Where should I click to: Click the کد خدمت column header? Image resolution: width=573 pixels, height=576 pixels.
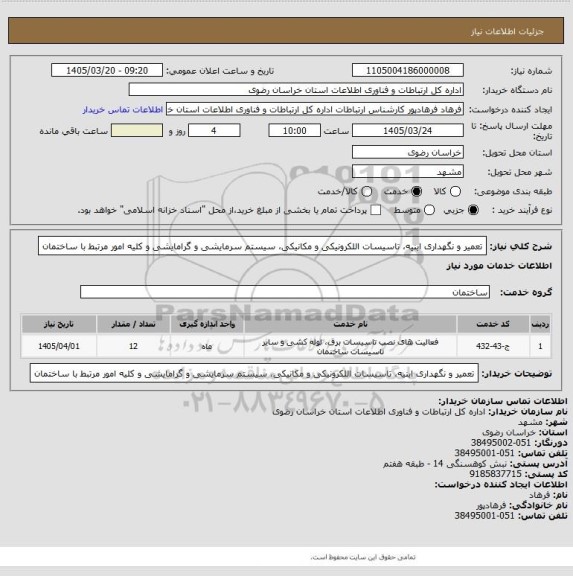click(493, 324)
